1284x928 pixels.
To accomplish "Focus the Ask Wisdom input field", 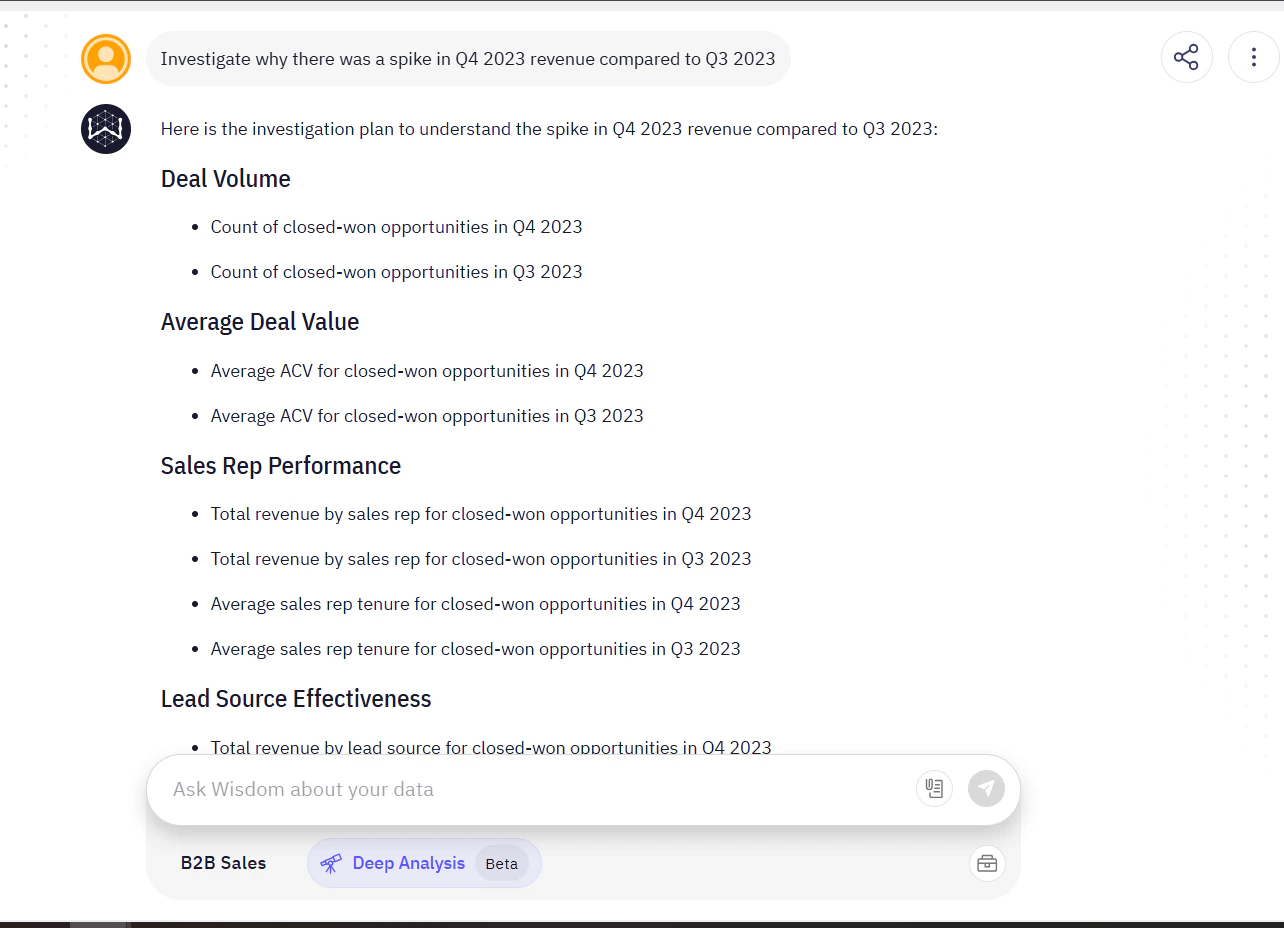I will pyautogui.click(x=530, y=789).
